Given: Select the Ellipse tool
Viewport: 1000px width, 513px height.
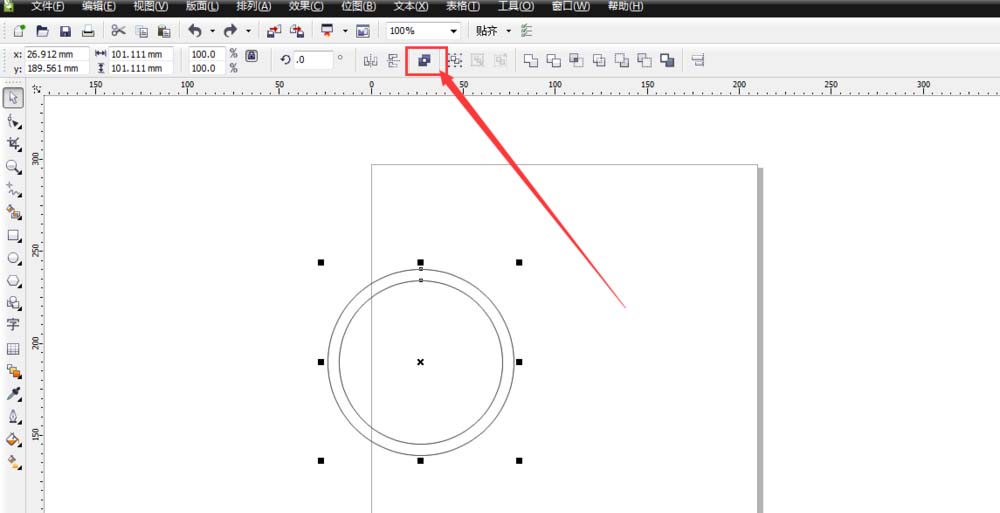Looking at the screenshot, I should pyautogui.click(x=14, y=258).
